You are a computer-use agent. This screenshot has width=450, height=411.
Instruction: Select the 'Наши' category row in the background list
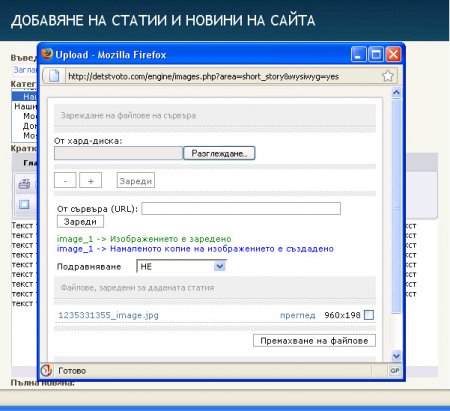(x=25, y=106)
